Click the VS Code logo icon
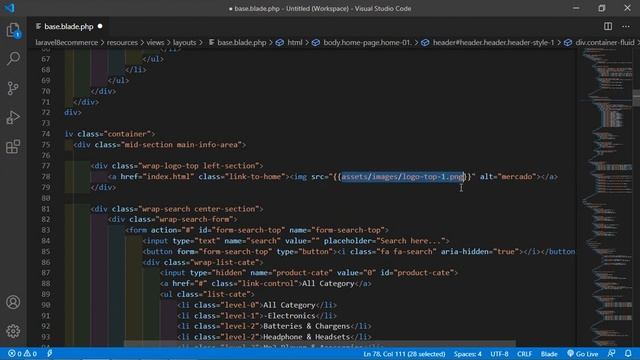The image size is (640, 360). (x=9, y=8)
